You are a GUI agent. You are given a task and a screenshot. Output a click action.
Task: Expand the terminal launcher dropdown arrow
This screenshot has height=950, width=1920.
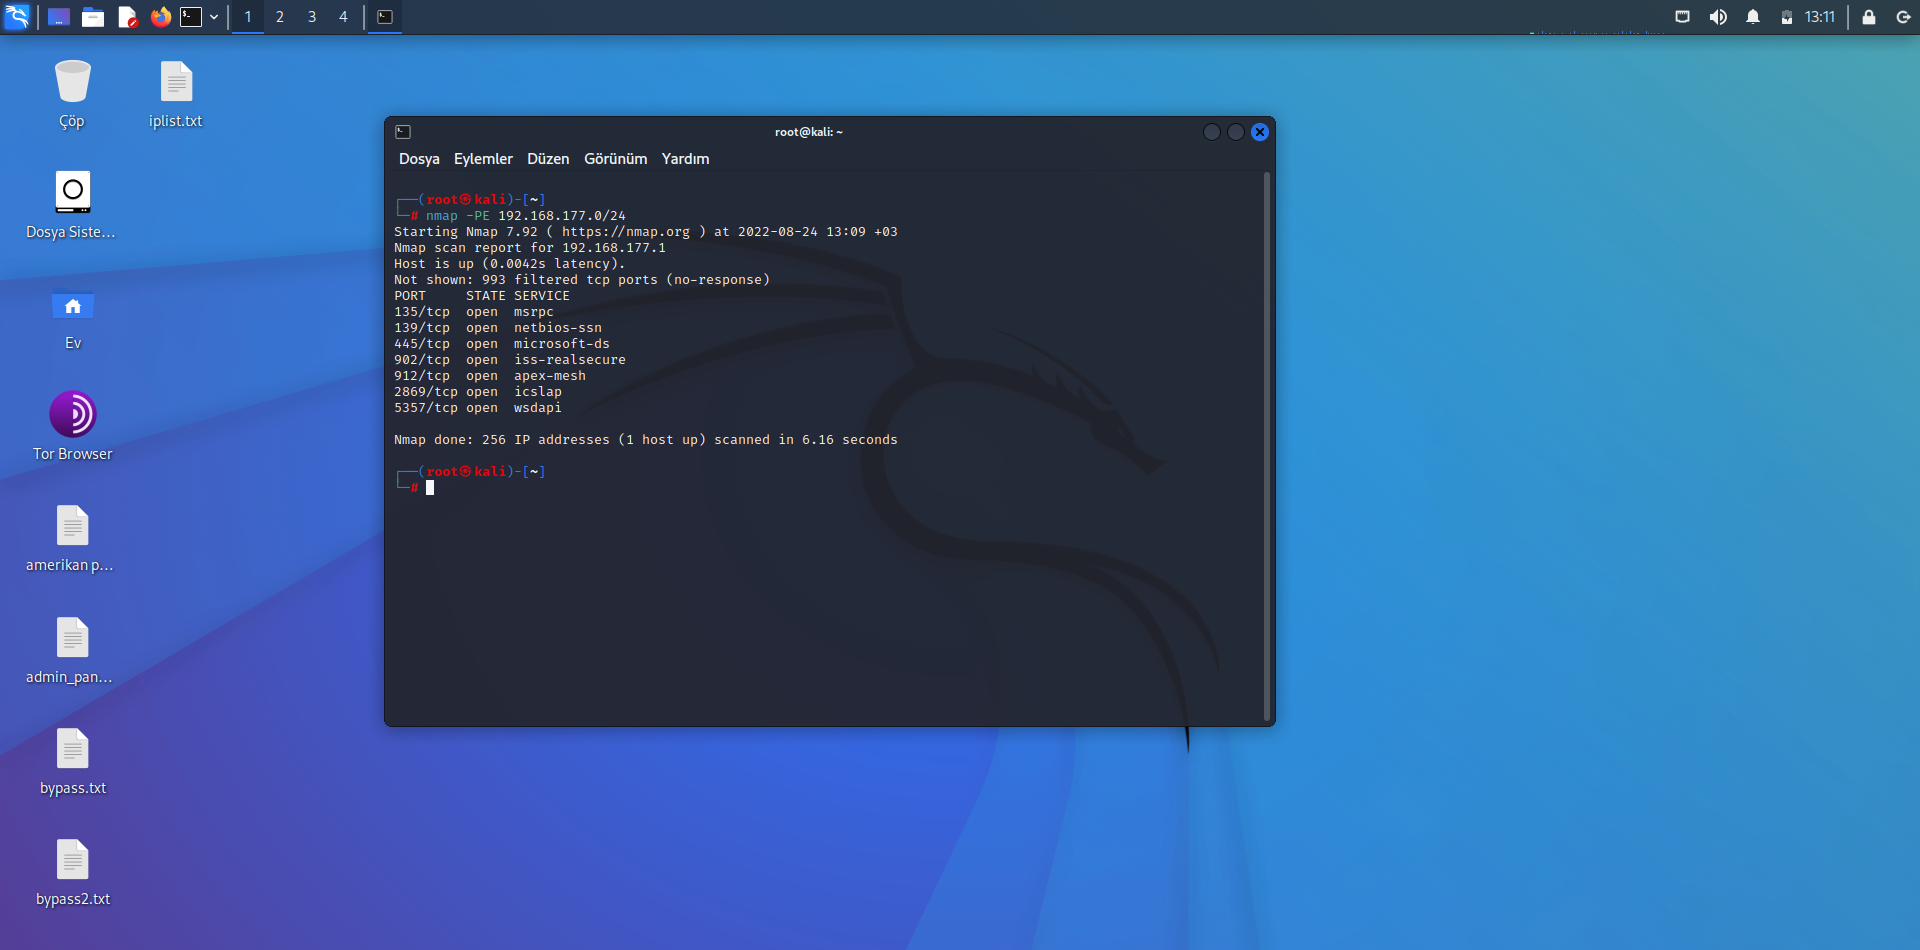pyautogui.click(x=214, y=17)
